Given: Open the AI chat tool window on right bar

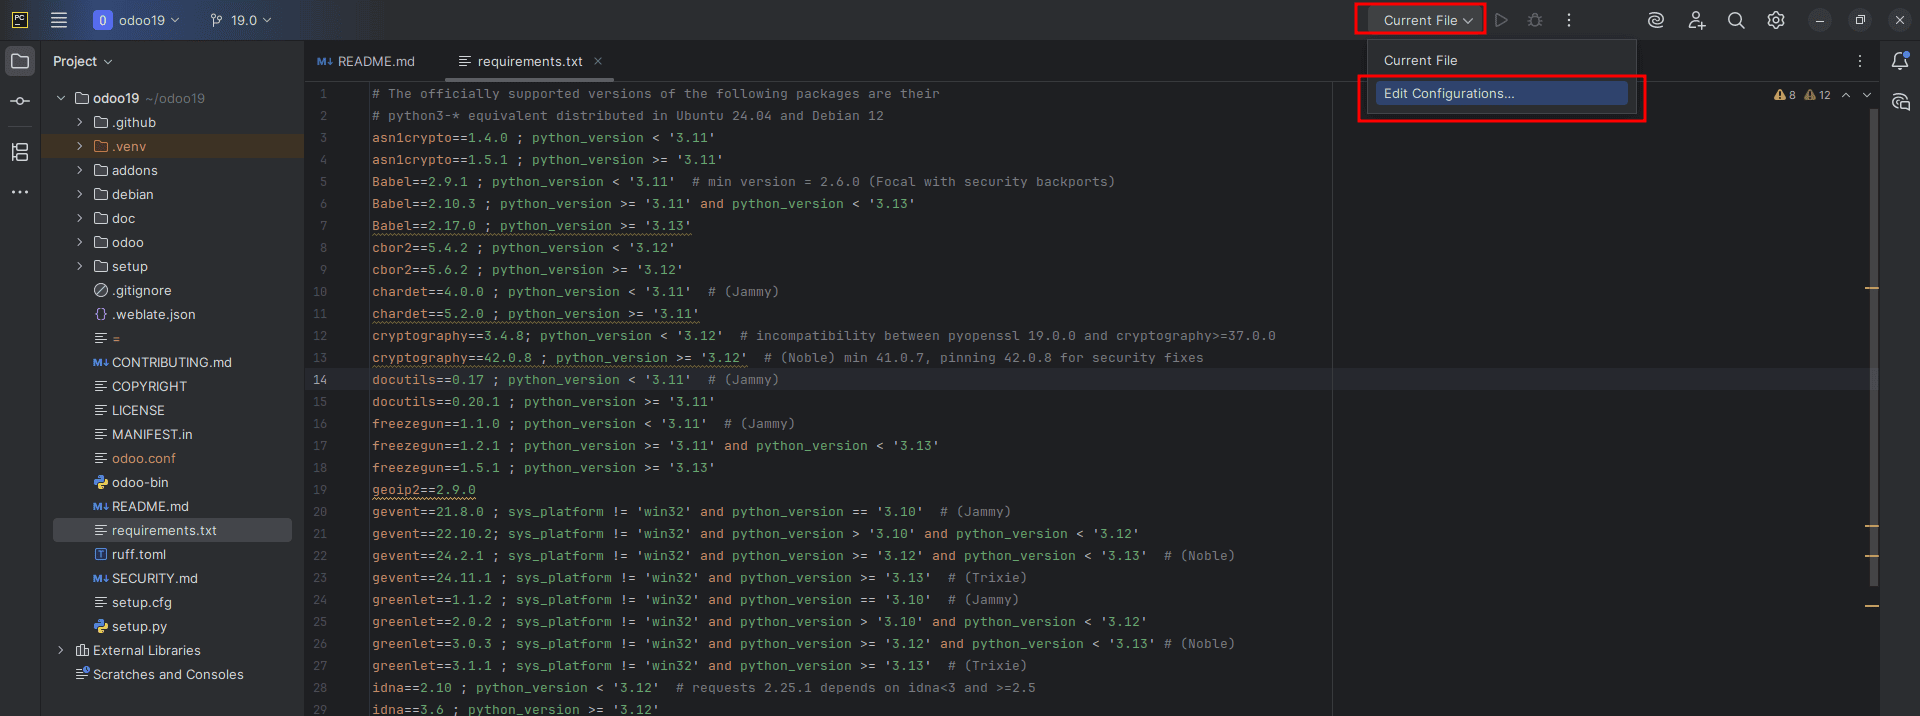Looking at the screenshot, I should point(1900,102).
